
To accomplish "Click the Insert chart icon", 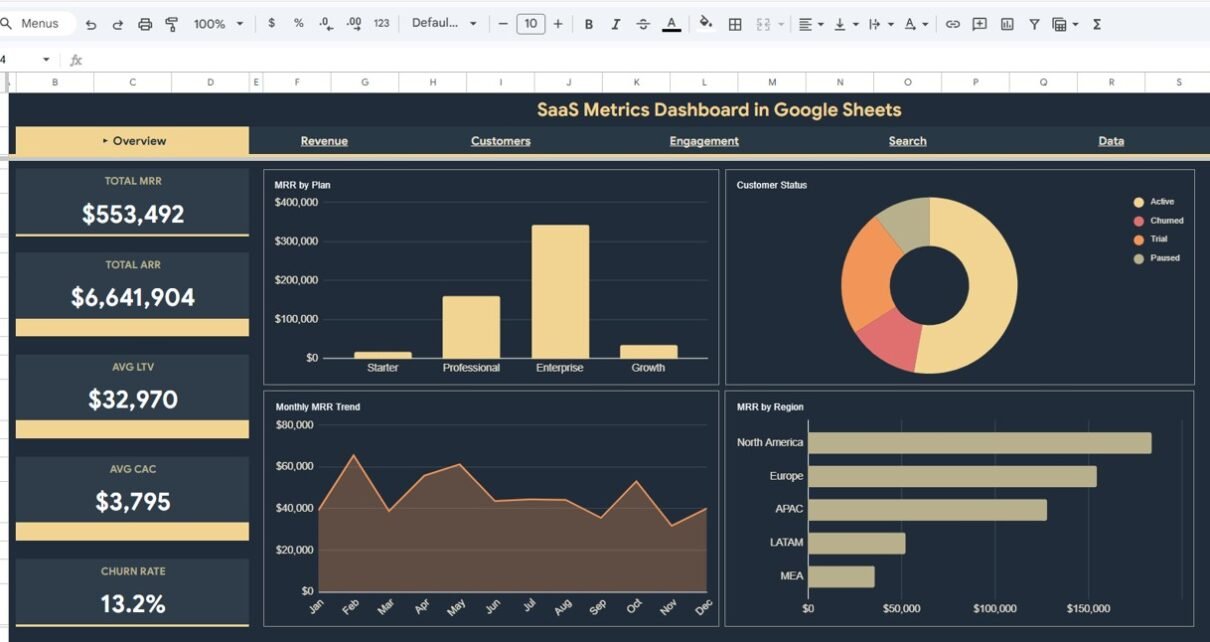I will click(x=1007, y=24).
